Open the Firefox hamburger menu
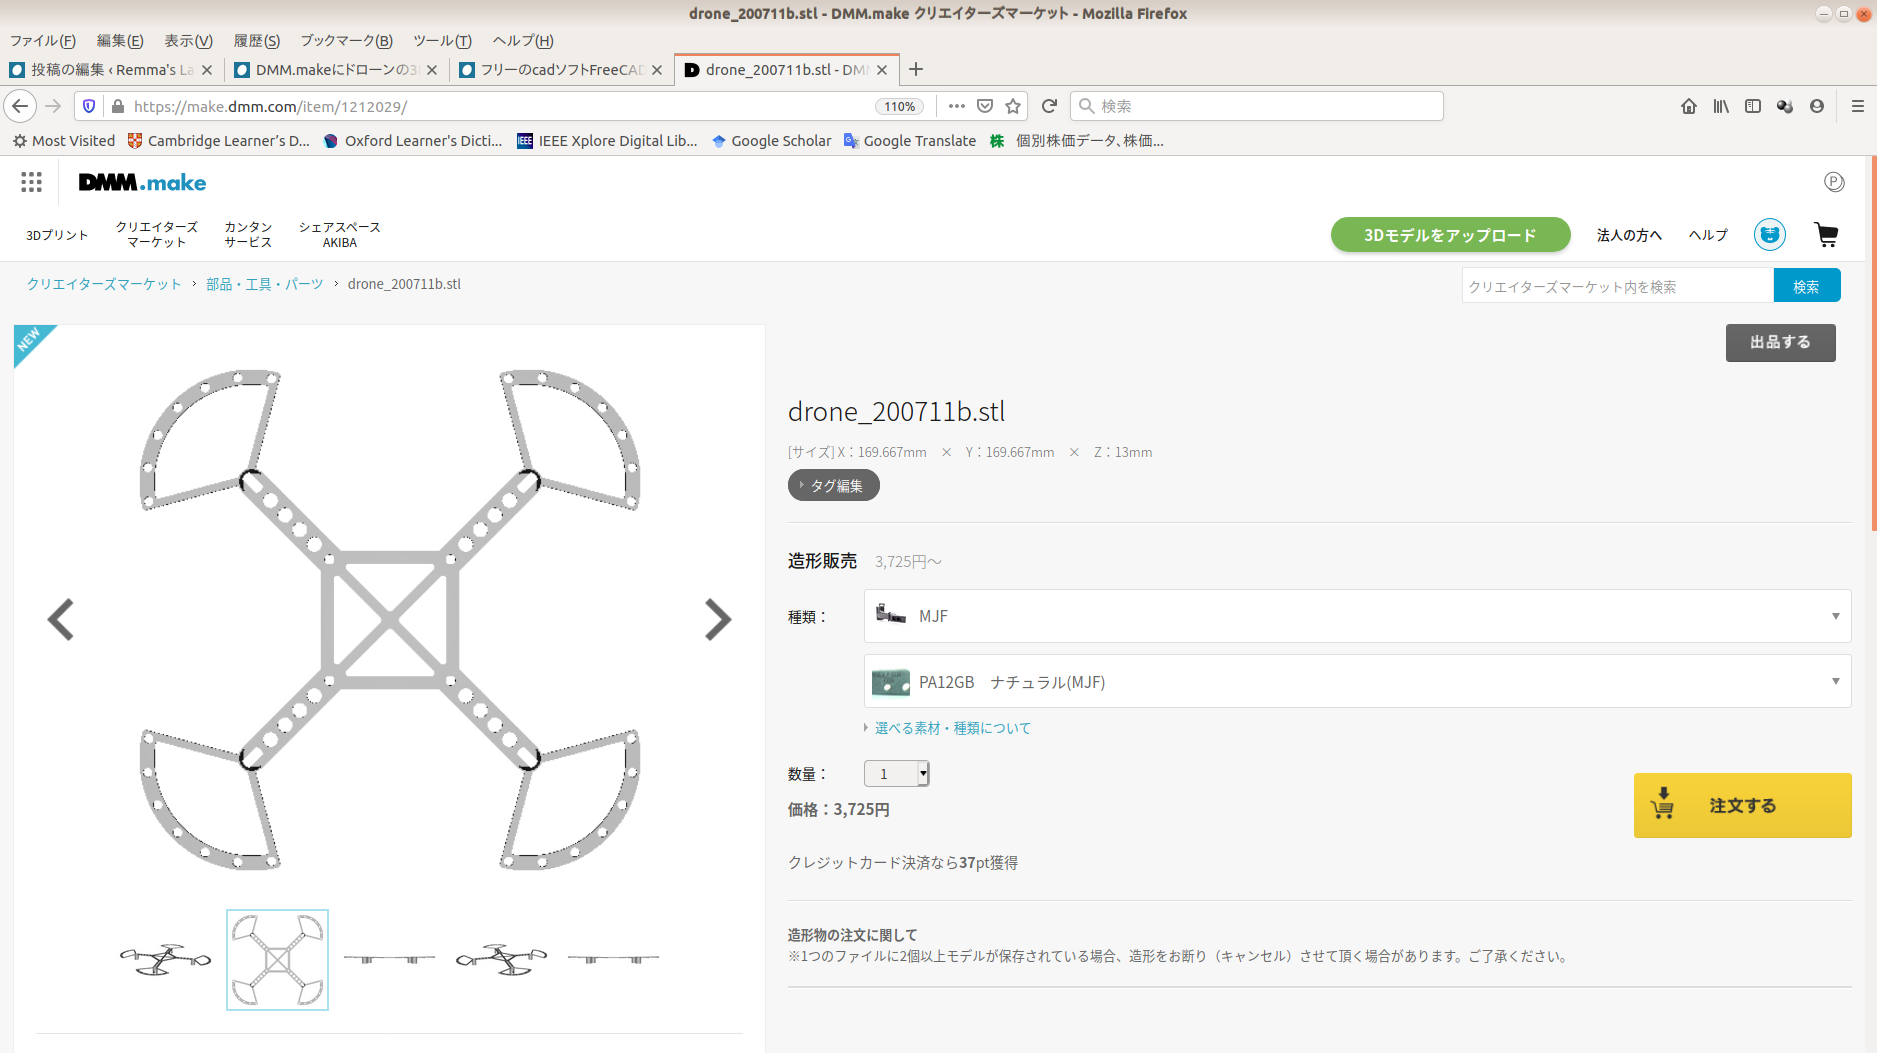 click(1857, 106)
